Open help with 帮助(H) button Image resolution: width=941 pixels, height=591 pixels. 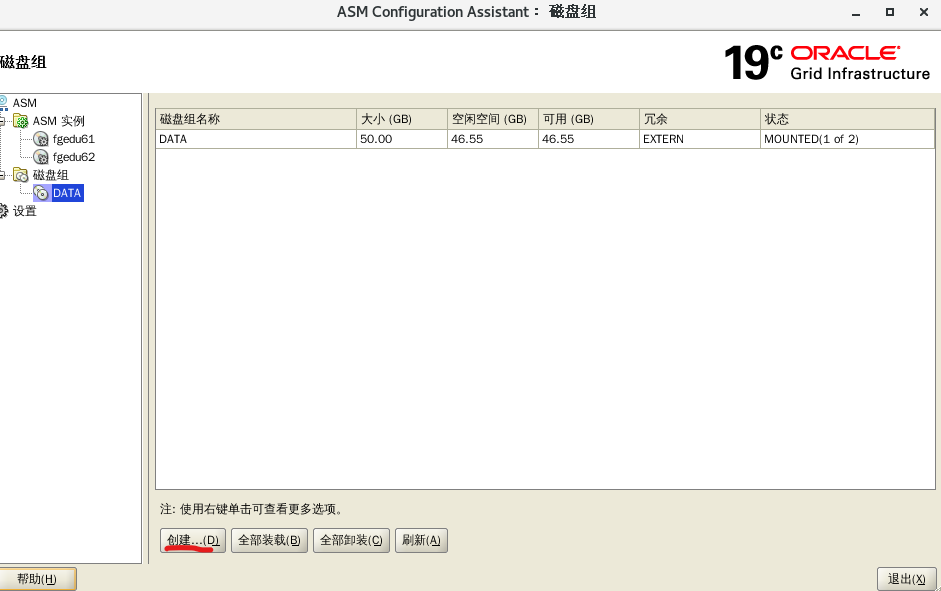pos(37,579)
